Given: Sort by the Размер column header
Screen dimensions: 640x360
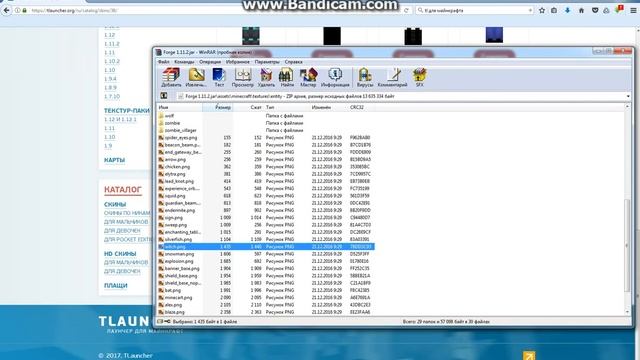Looking at the screenshot, I should (x=218, y=107).
